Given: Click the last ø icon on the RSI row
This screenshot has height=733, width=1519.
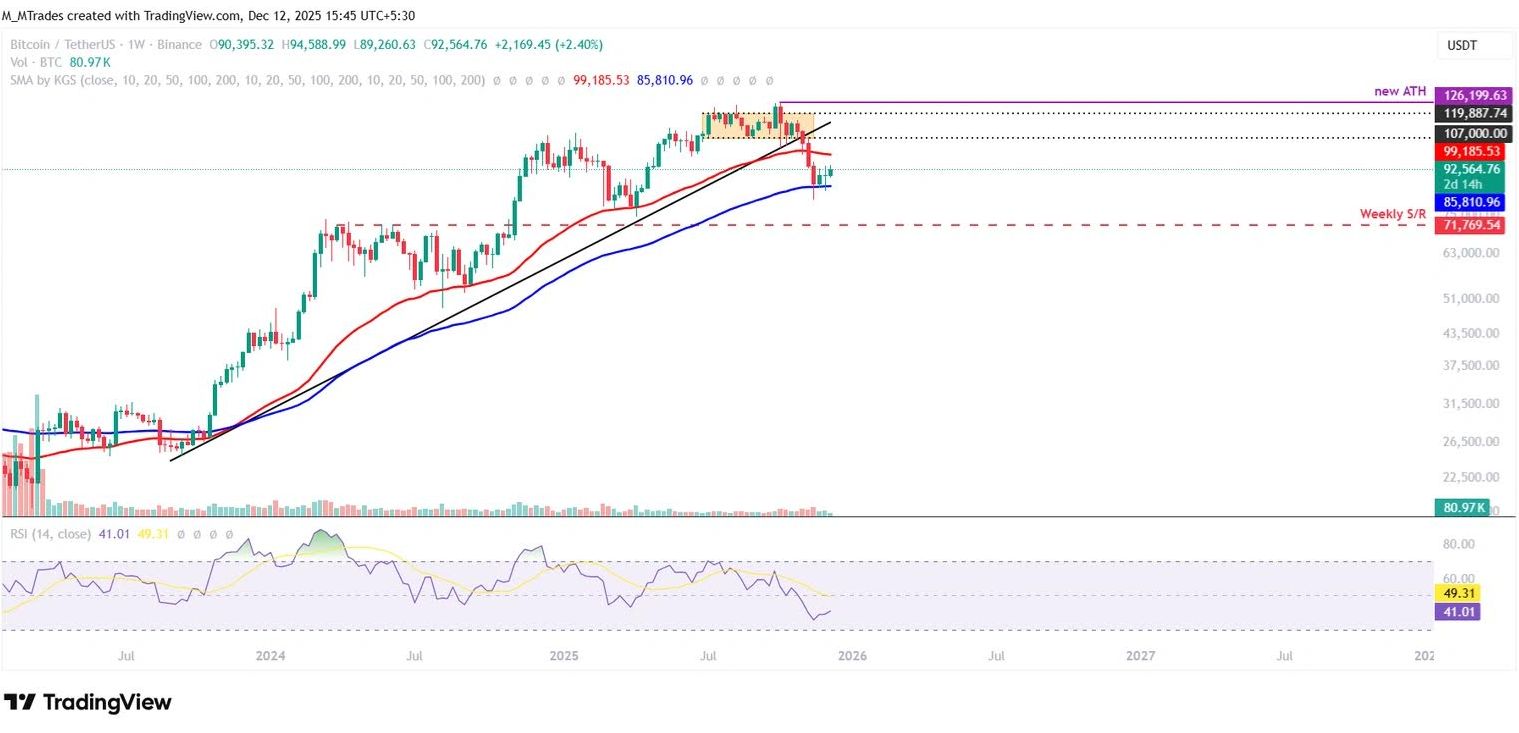Looking at the screenshot, I should click(x=228, y=535).
